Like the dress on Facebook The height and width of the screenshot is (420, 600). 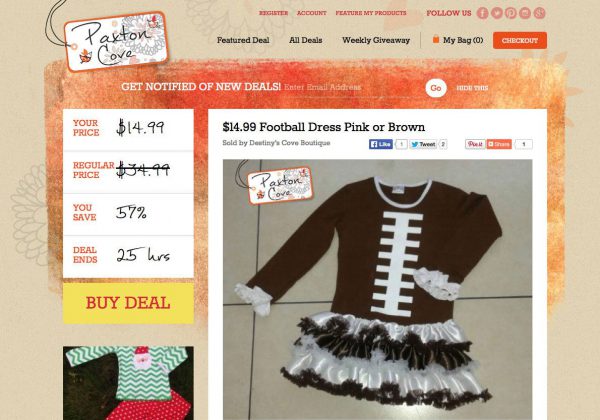click(381, 144)
